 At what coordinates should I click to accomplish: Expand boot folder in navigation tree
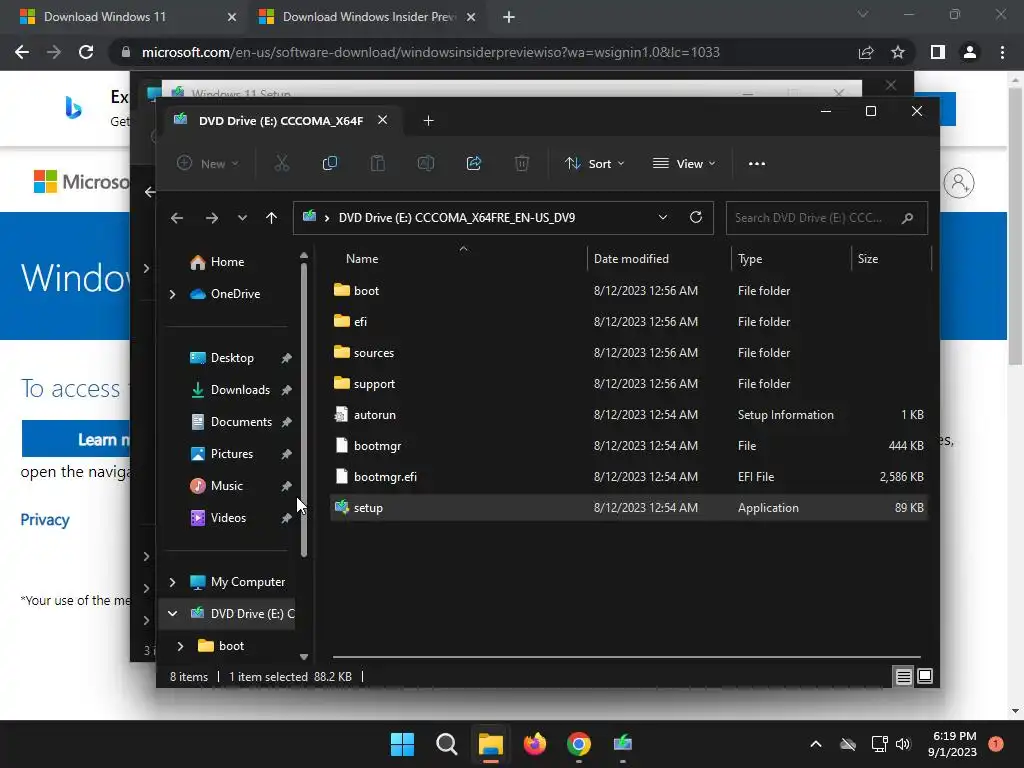180,646
